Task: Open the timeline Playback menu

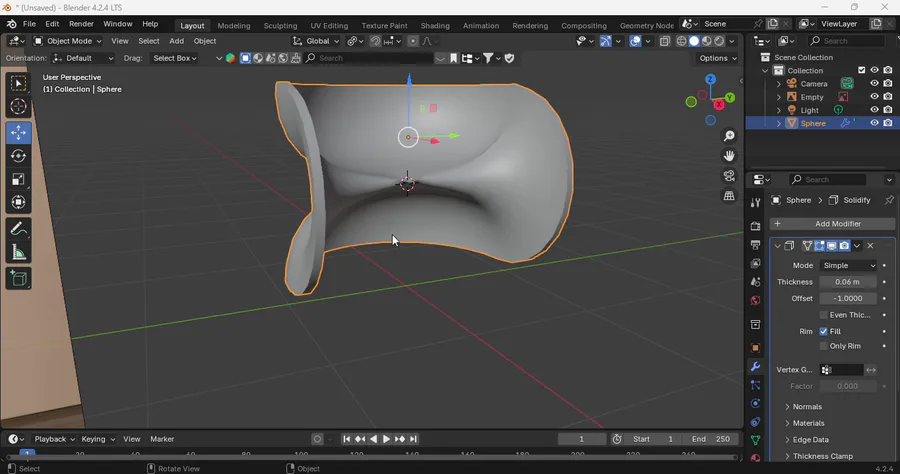Action: point(55,439)
